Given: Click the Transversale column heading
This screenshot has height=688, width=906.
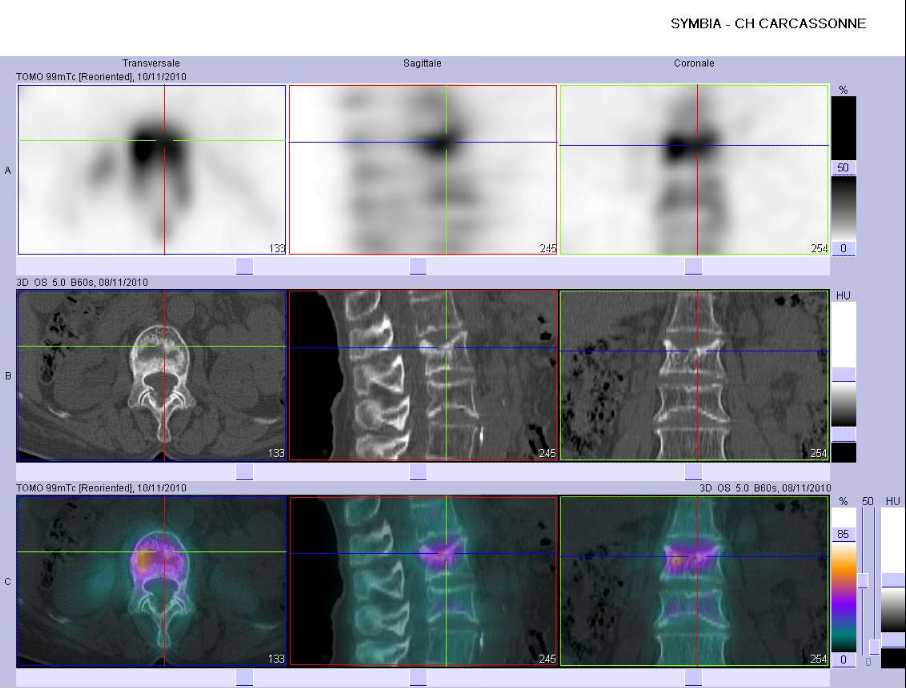Looking at the screenshot, I should point(151,63).
